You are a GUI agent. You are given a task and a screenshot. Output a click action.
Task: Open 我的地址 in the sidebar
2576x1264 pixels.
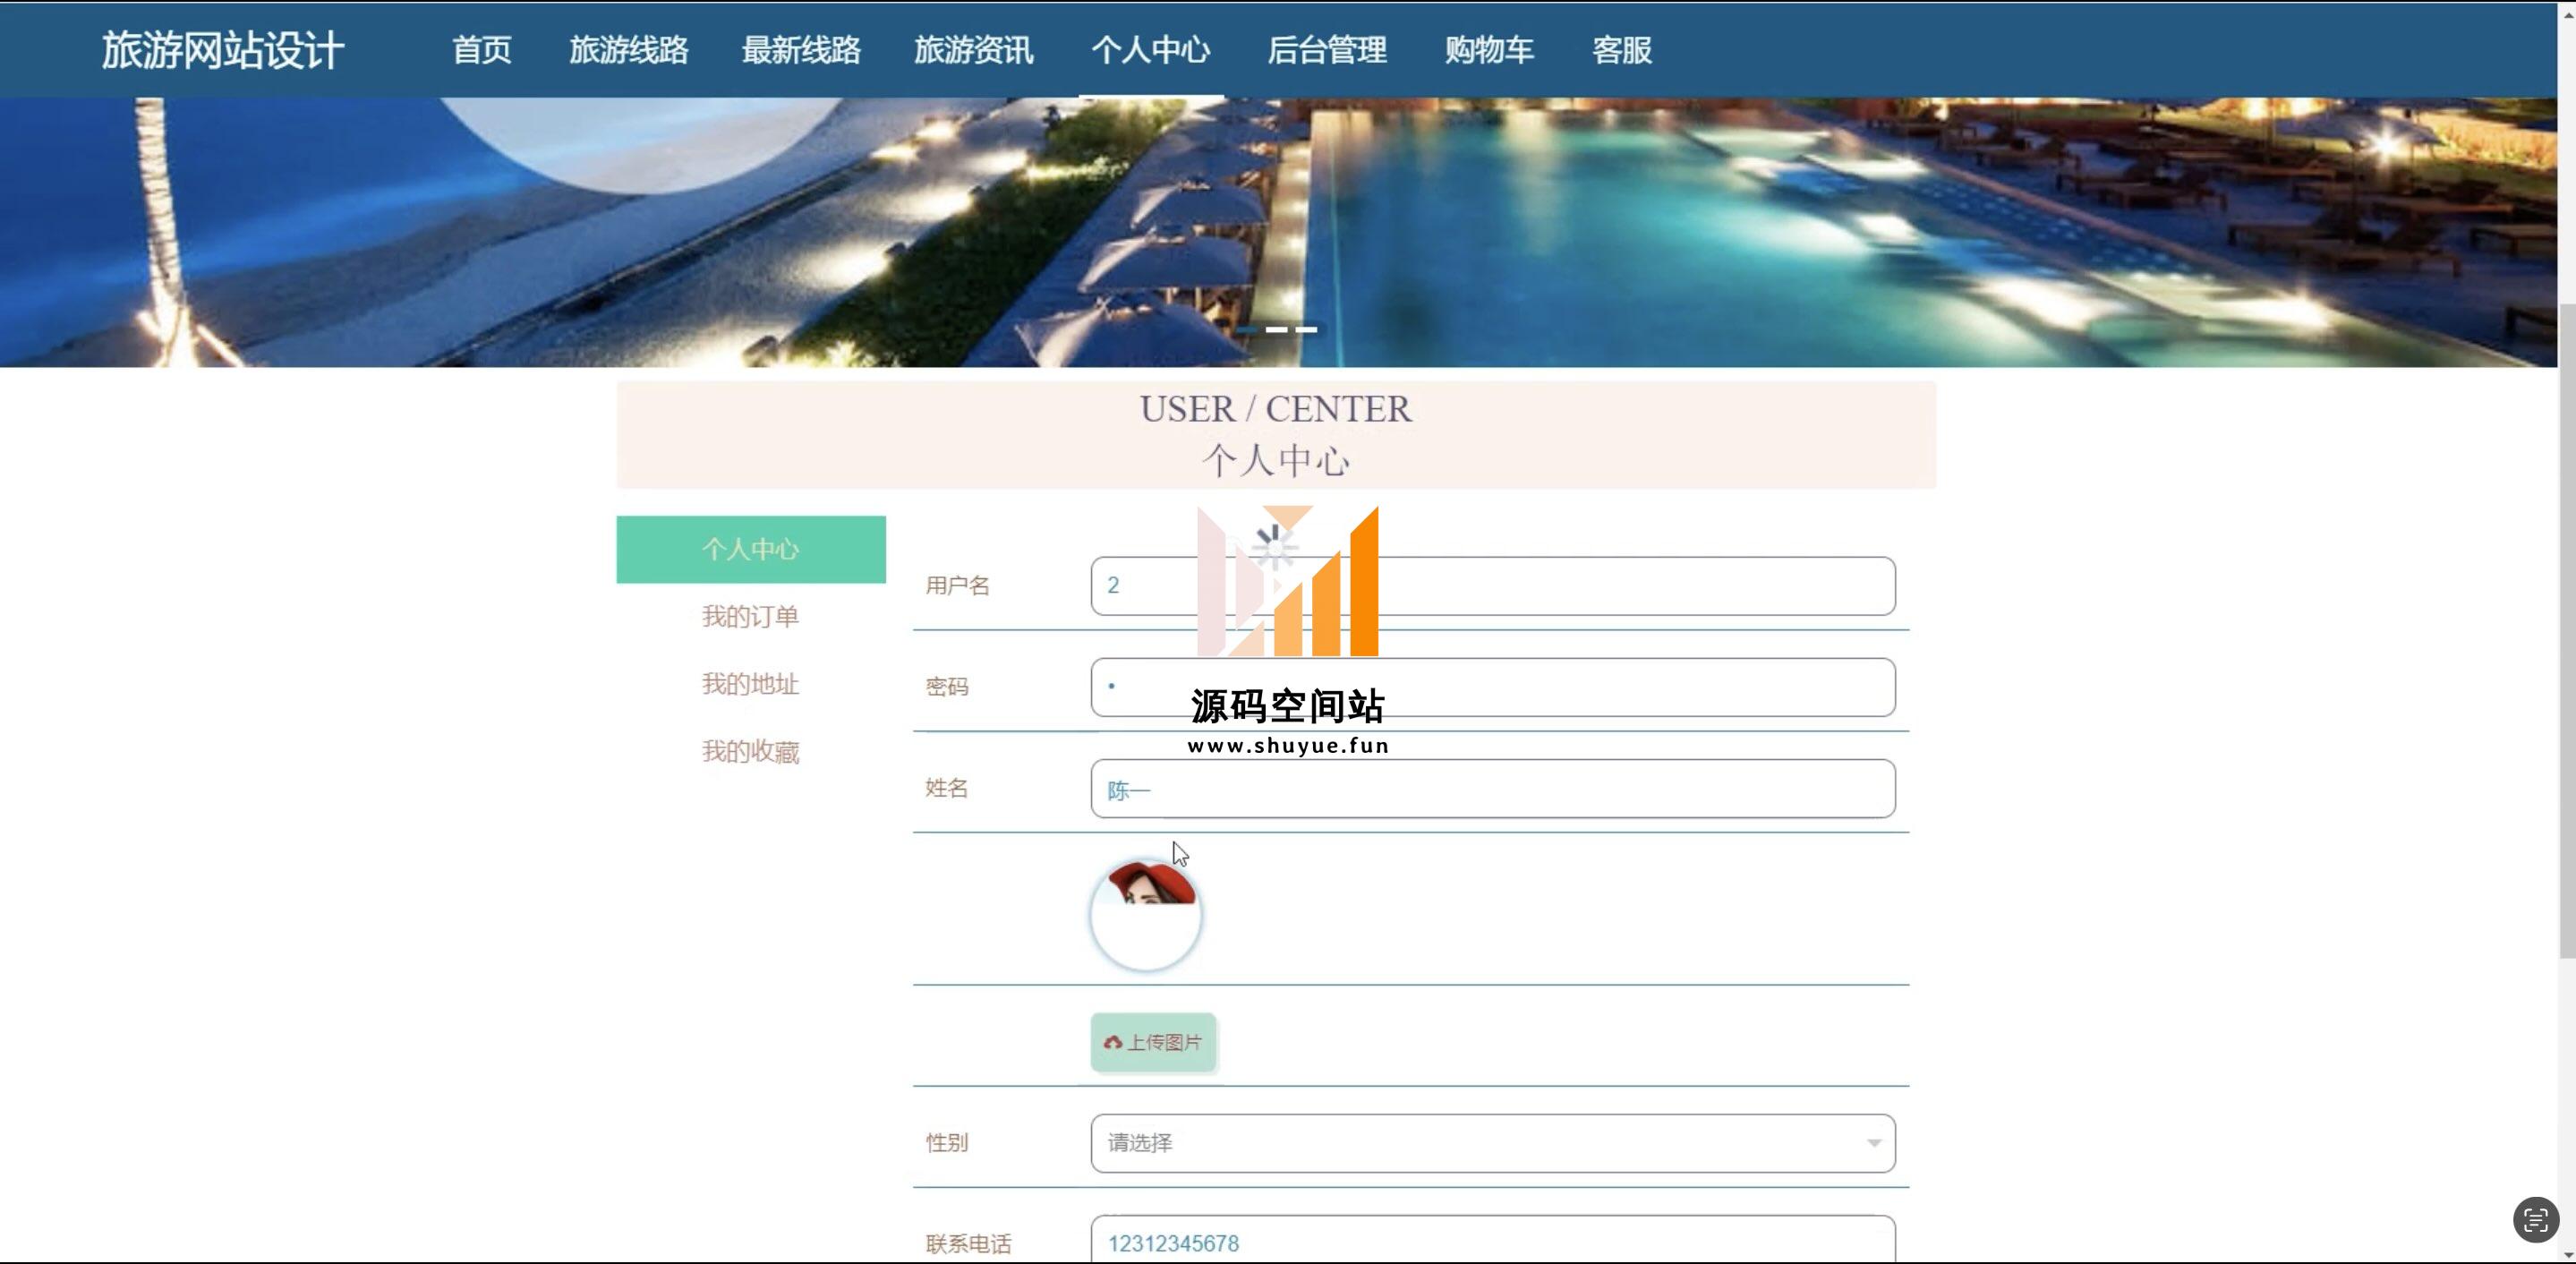[751, 684]
